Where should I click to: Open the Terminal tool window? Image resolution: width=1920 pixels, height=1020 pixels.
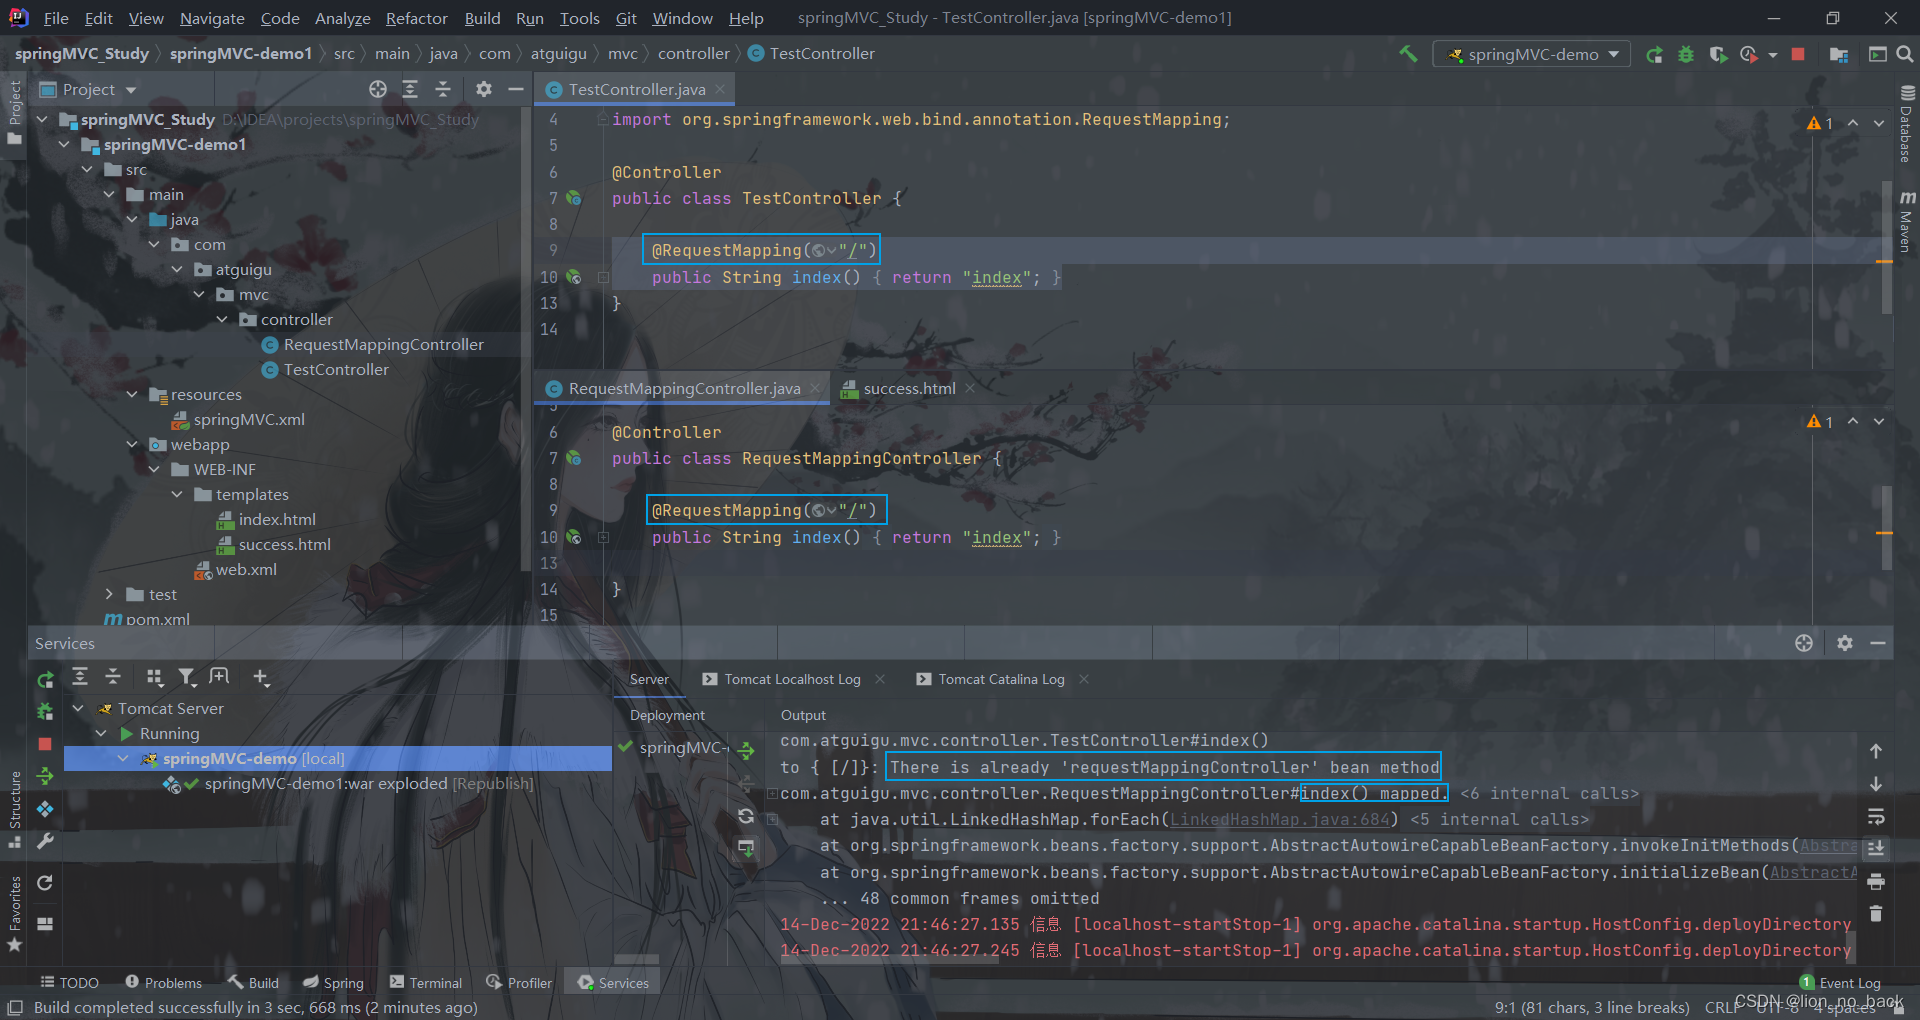click(x=426, y=983)
